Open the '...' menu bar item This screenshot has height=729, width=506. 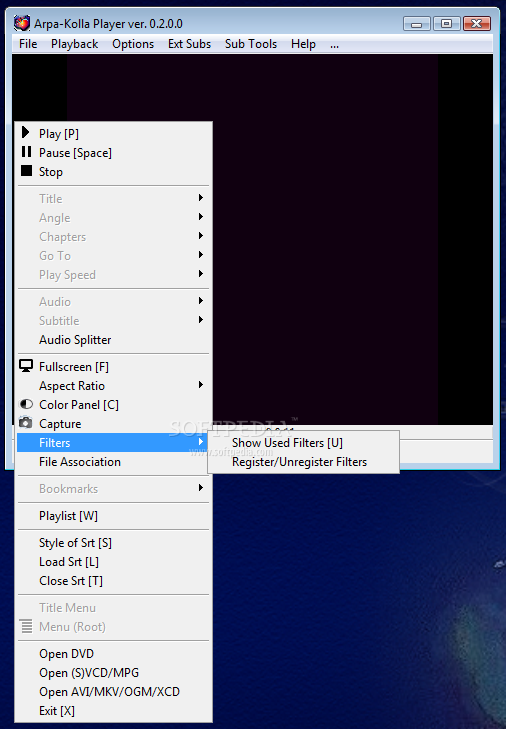click(x=334, y=44)
